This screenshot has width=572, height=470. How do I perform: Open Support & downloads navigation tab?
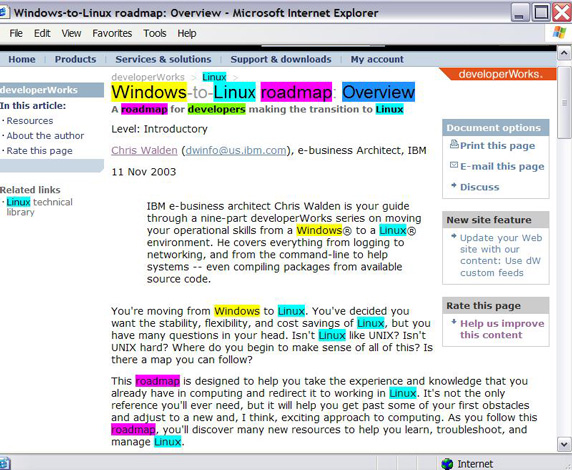pyautogui.click(x=281, y=59)
